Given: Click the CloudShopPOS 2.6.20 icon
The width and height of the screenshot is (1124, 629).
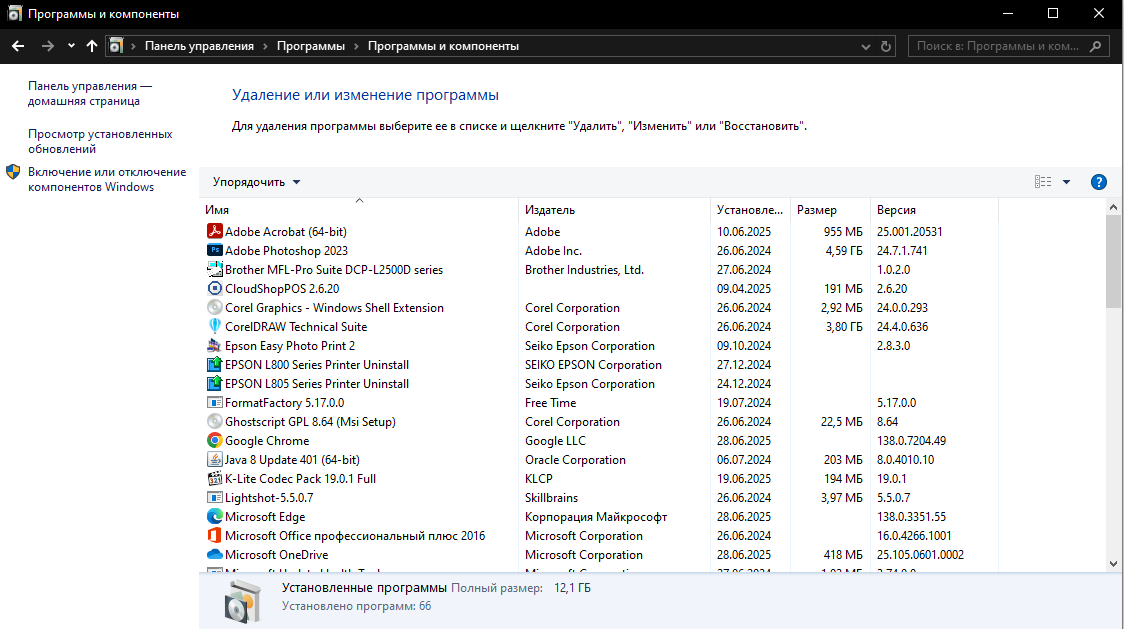Looking at the screenshot, I should (x=214, y=288).
